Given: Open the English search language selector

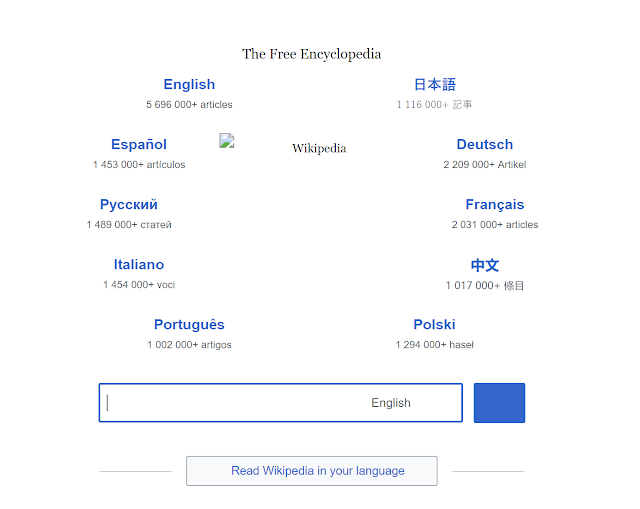Looking at the screenshot, I should point(391,403).
